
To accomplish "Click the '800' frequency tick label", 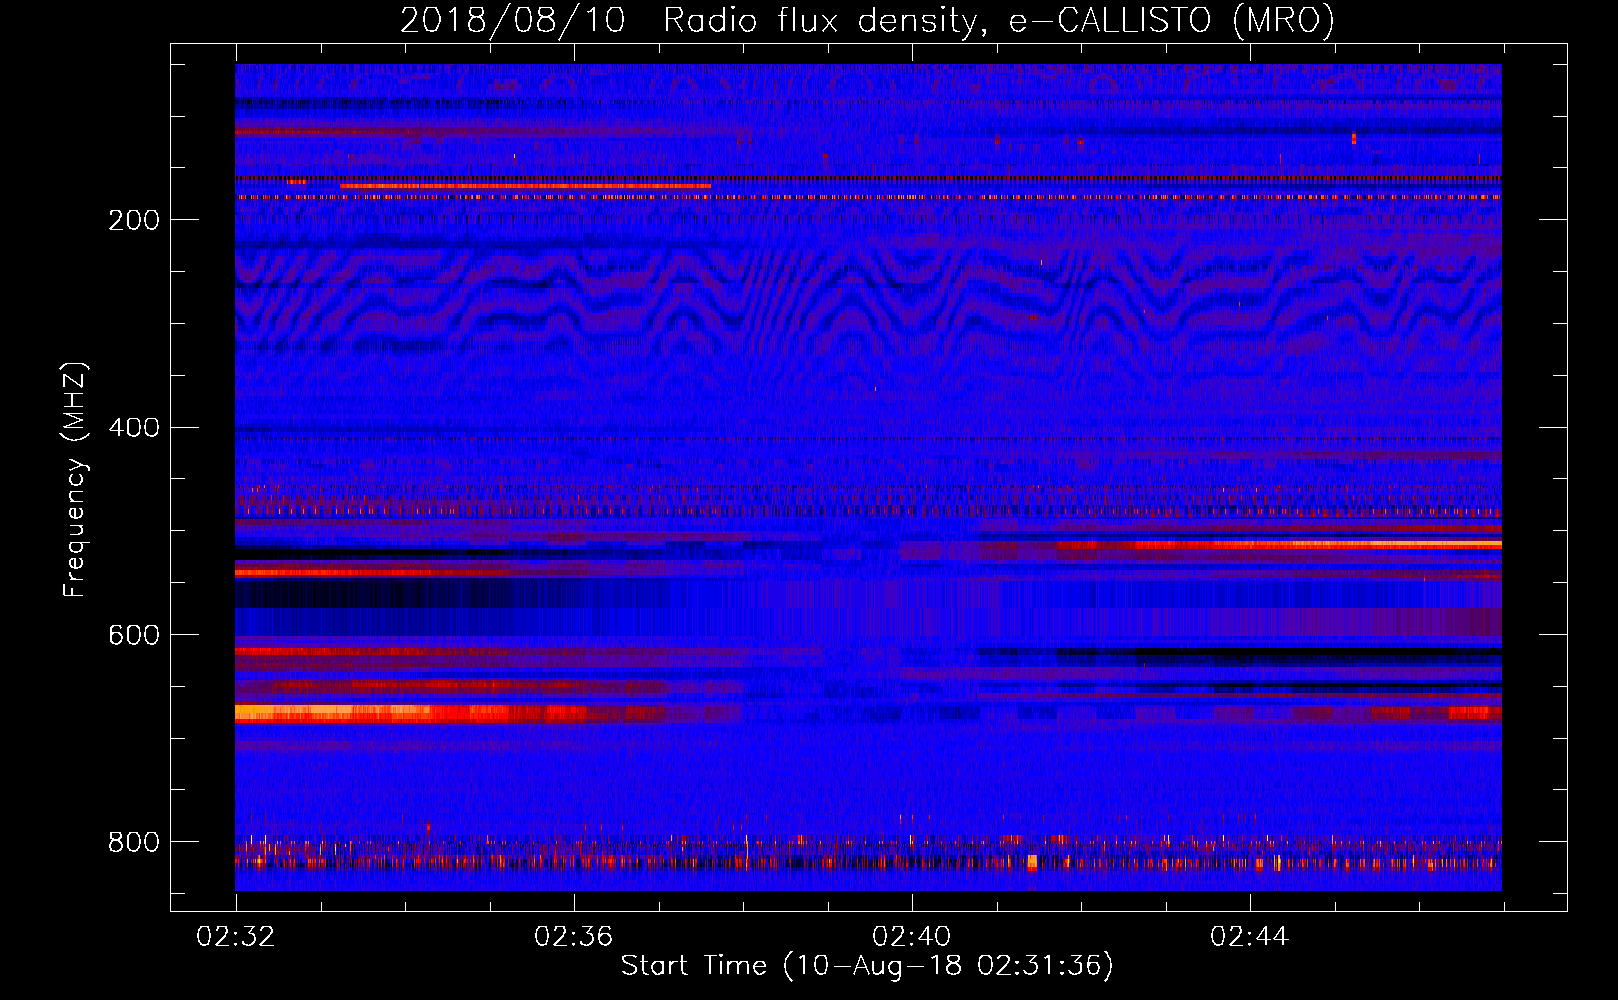I will [x=134, y=842].
